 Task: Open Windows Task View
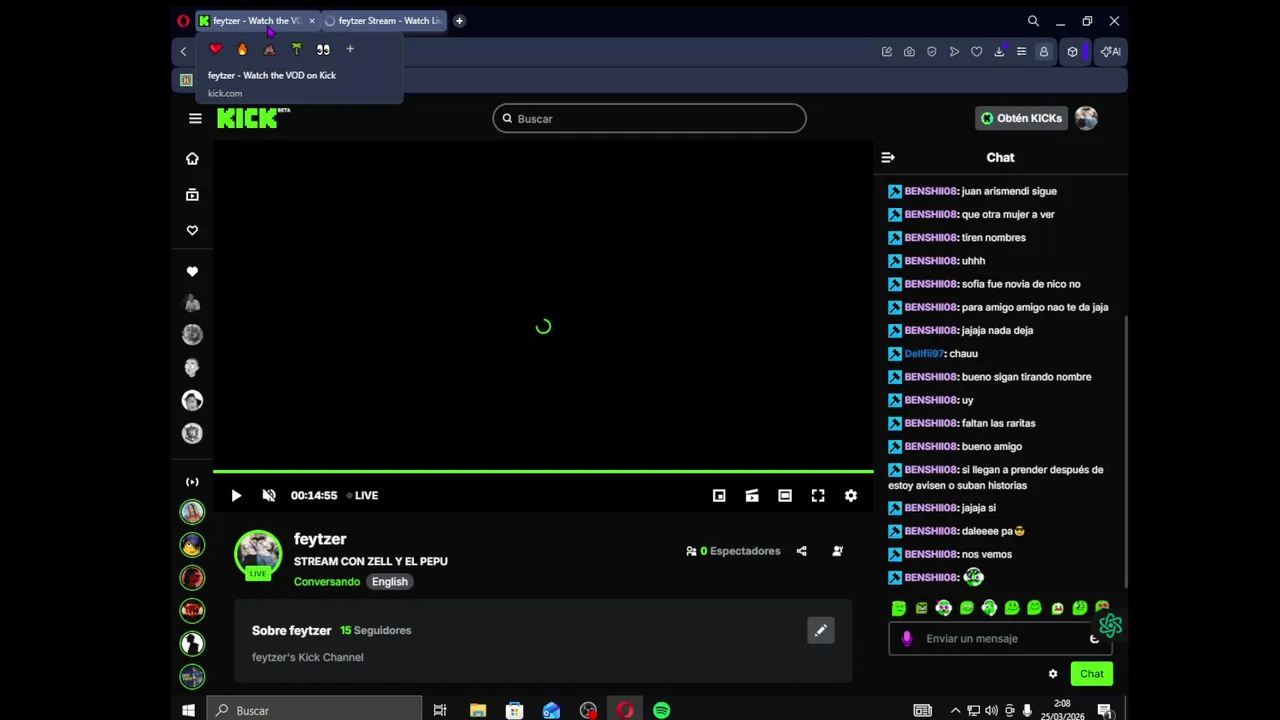click(x=440, y=710)
